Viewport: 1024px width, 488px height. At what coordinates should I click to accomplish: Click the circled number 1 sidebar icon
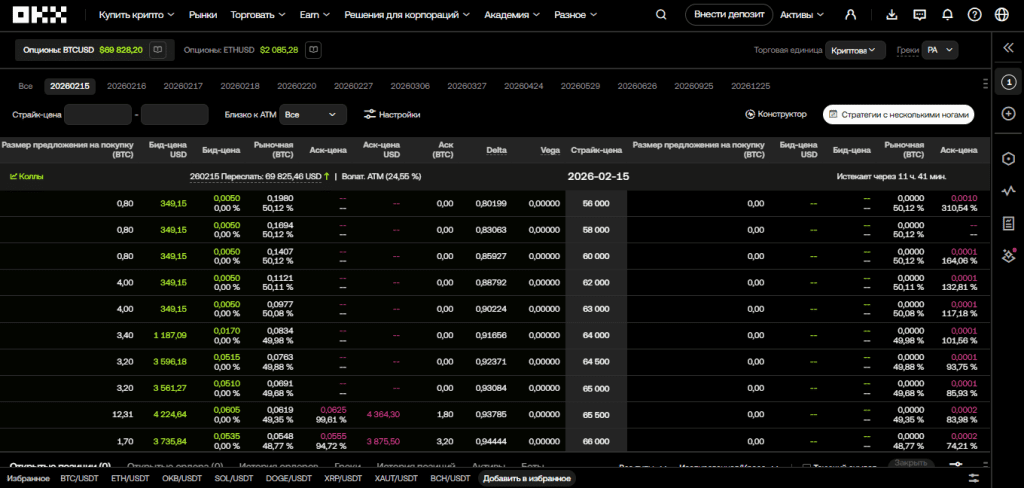(1008, 82)
